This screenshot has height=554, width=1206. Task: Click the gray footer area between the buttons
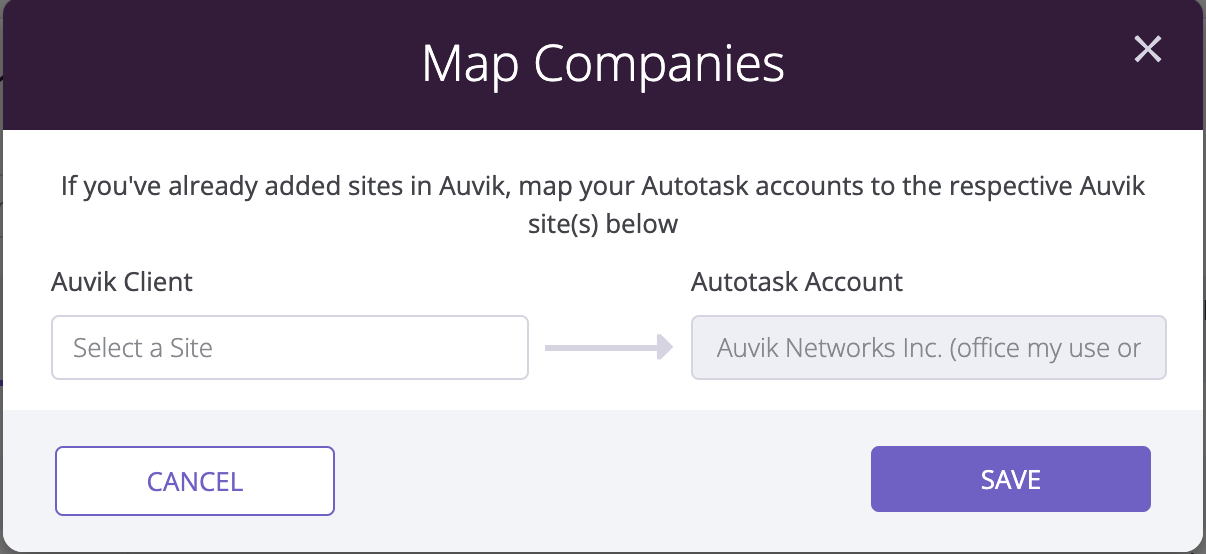coord(603,480)
